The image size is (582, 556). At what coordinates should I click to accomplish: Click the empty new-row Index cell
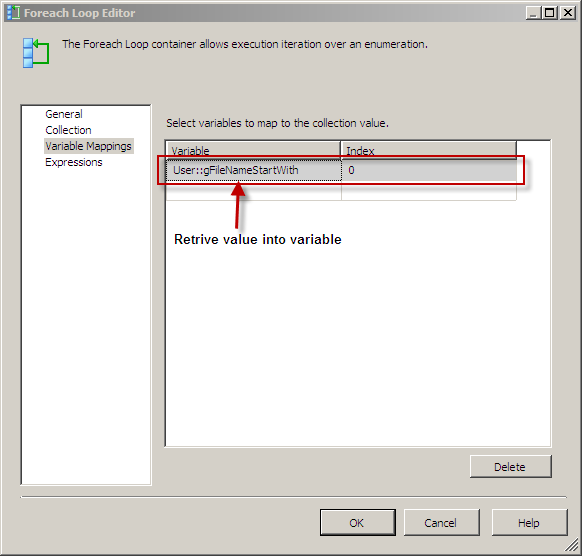pyautogui.click(x=429, y=191)
